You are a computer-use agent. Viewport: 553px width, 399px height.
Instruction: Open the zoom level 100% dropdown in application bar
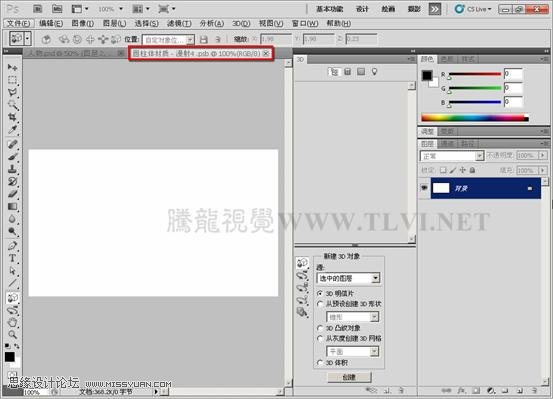coord(121,9)
